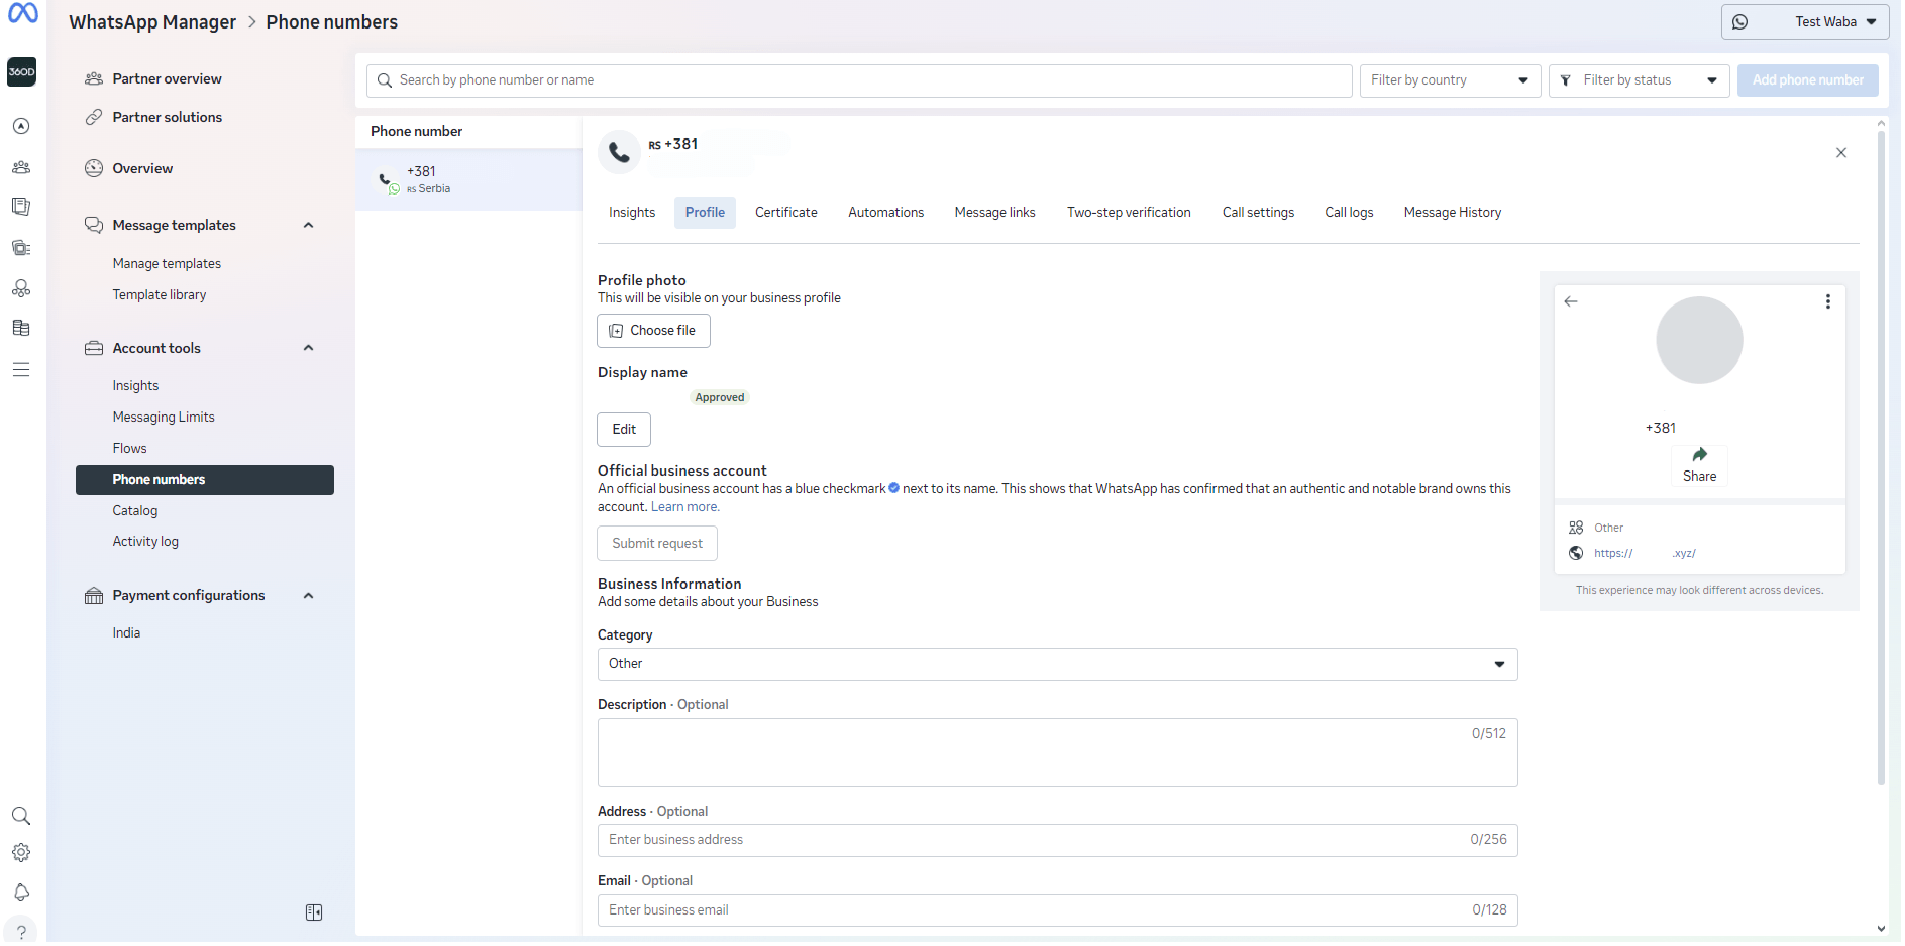The width and height of the screenshot is (1905, 946).
Task: Open the Call logs tab
Action: pyautogui.click(x=1349, y=213)
